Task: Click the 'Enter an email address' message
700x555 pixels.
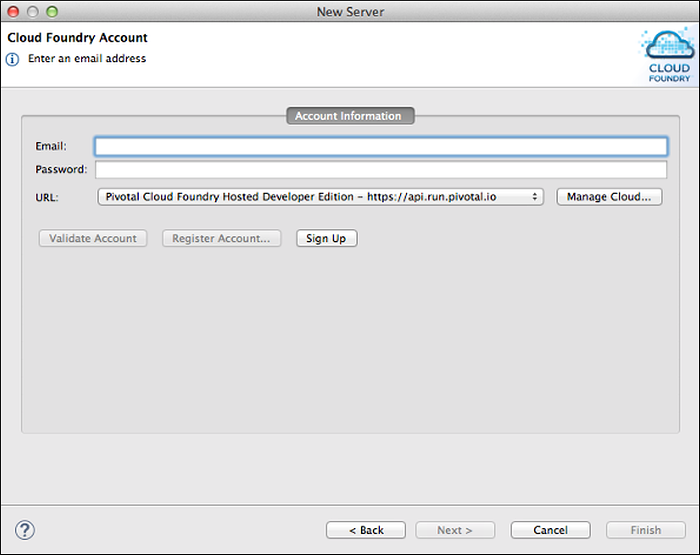Action: (x=87, y=58)
